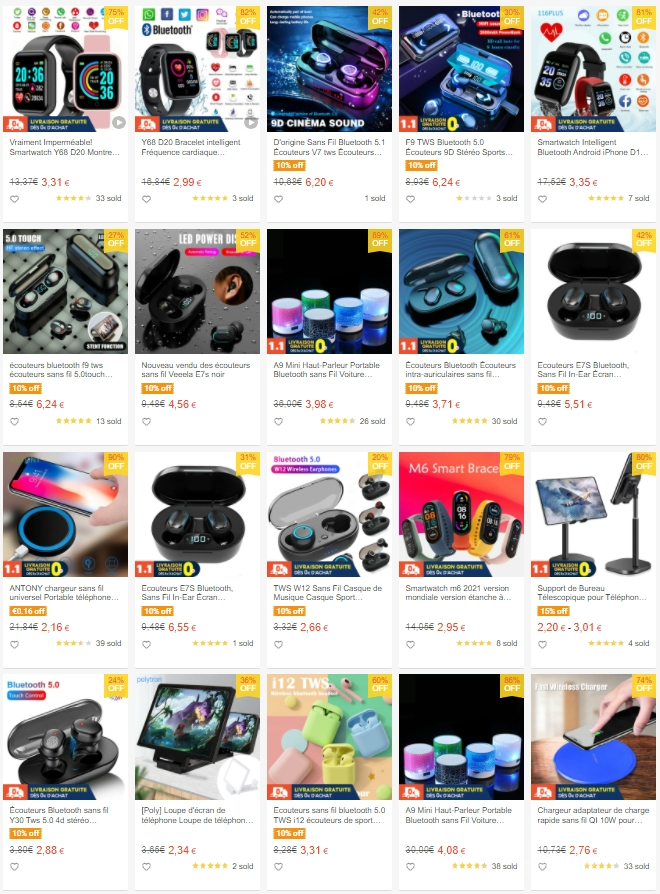
Task: Add Smartwatch Y68 D20 Montre to wishlist heart
Action: 15,199
